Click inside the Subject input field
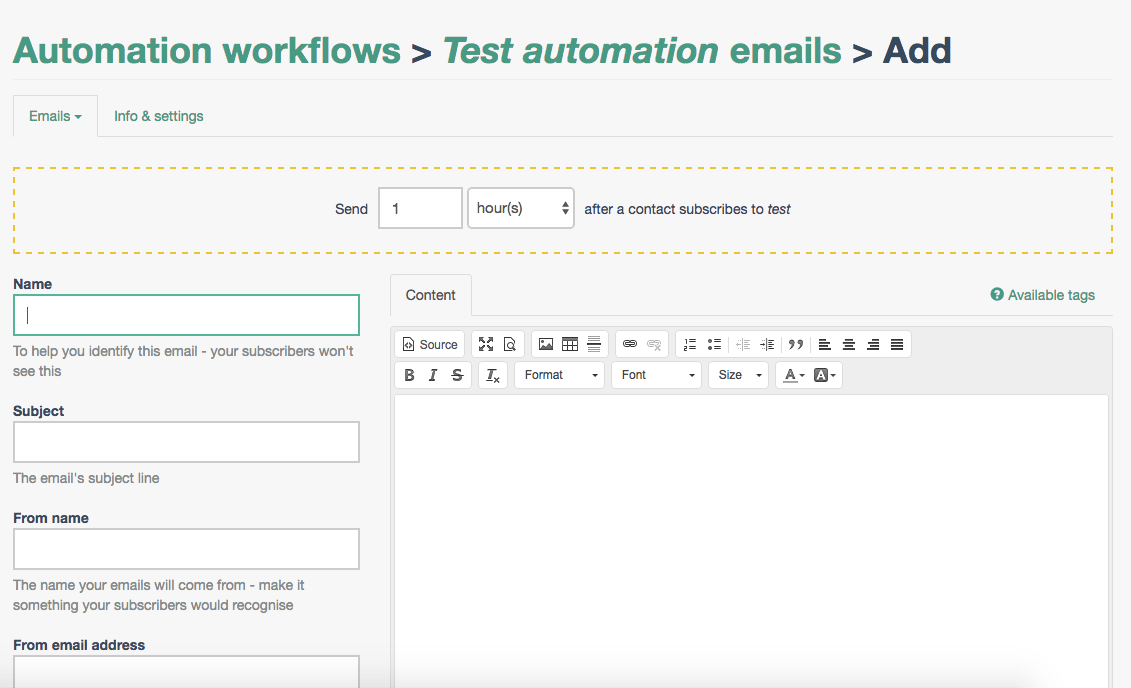This screenshot has width=1131, height=688. pos(186,442)
